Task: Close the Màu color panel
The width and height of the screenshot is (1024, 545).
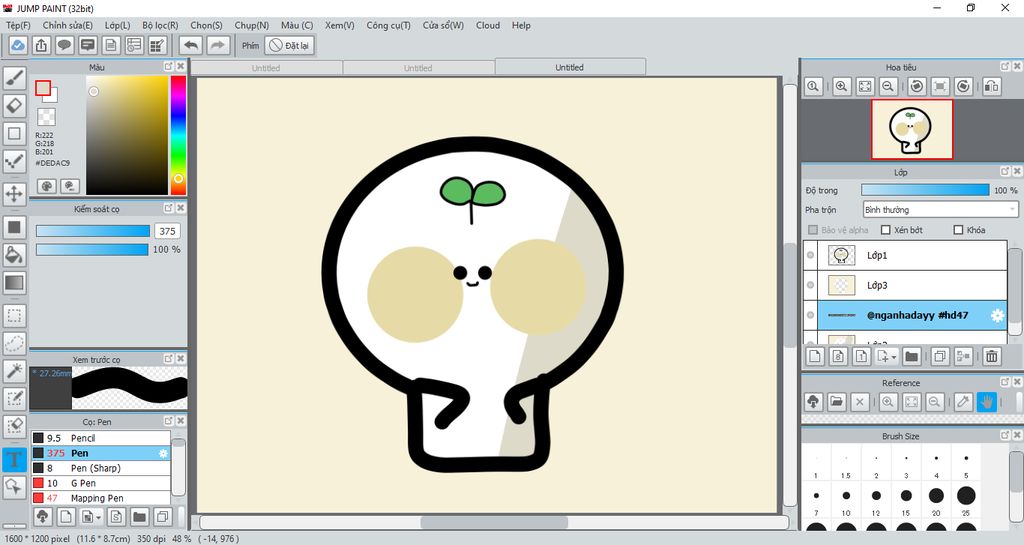Action: pos(181,67)
